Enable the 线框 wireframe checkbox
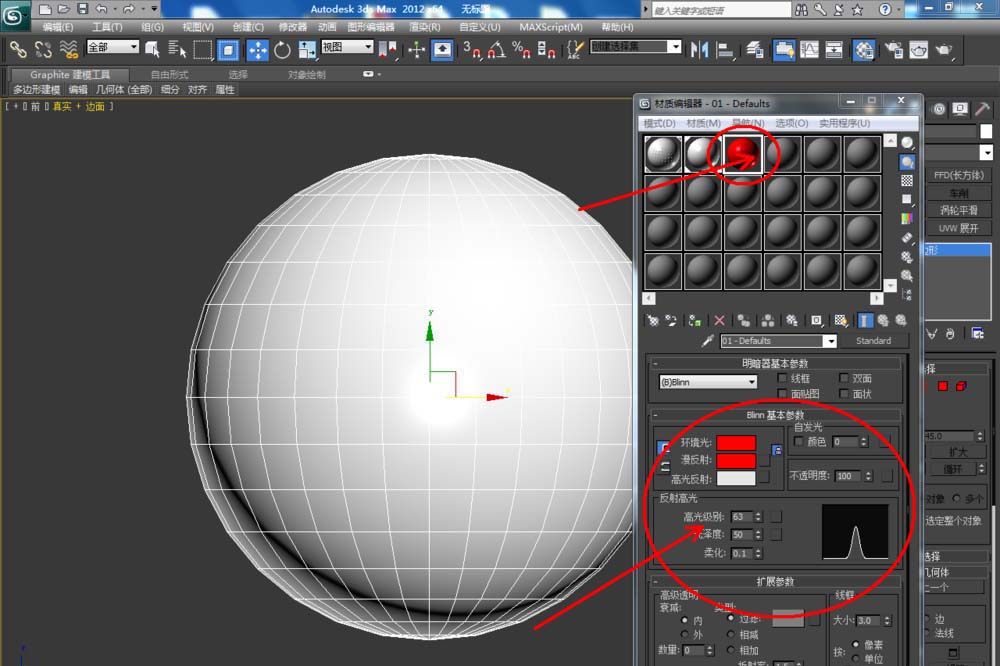Screen dimensions: 1000x666 (783, 378)
